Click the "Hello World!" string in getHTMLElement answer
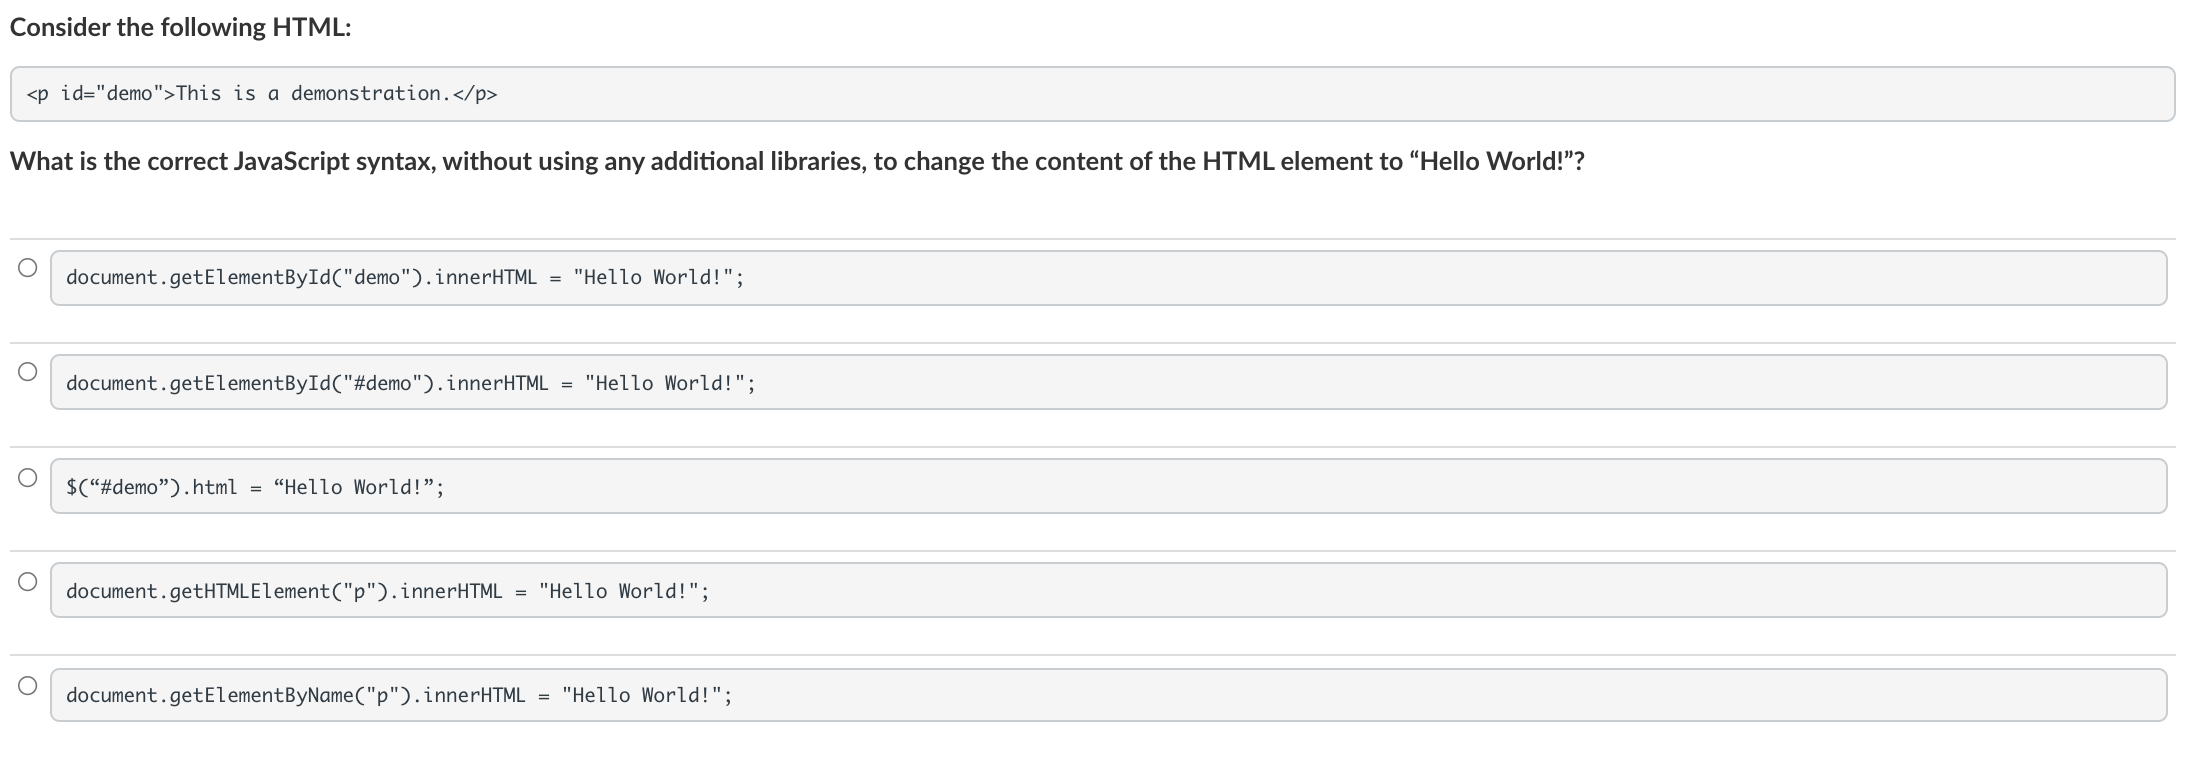Viewport: 2196px width, 770px height. click(x=619, y=591)
